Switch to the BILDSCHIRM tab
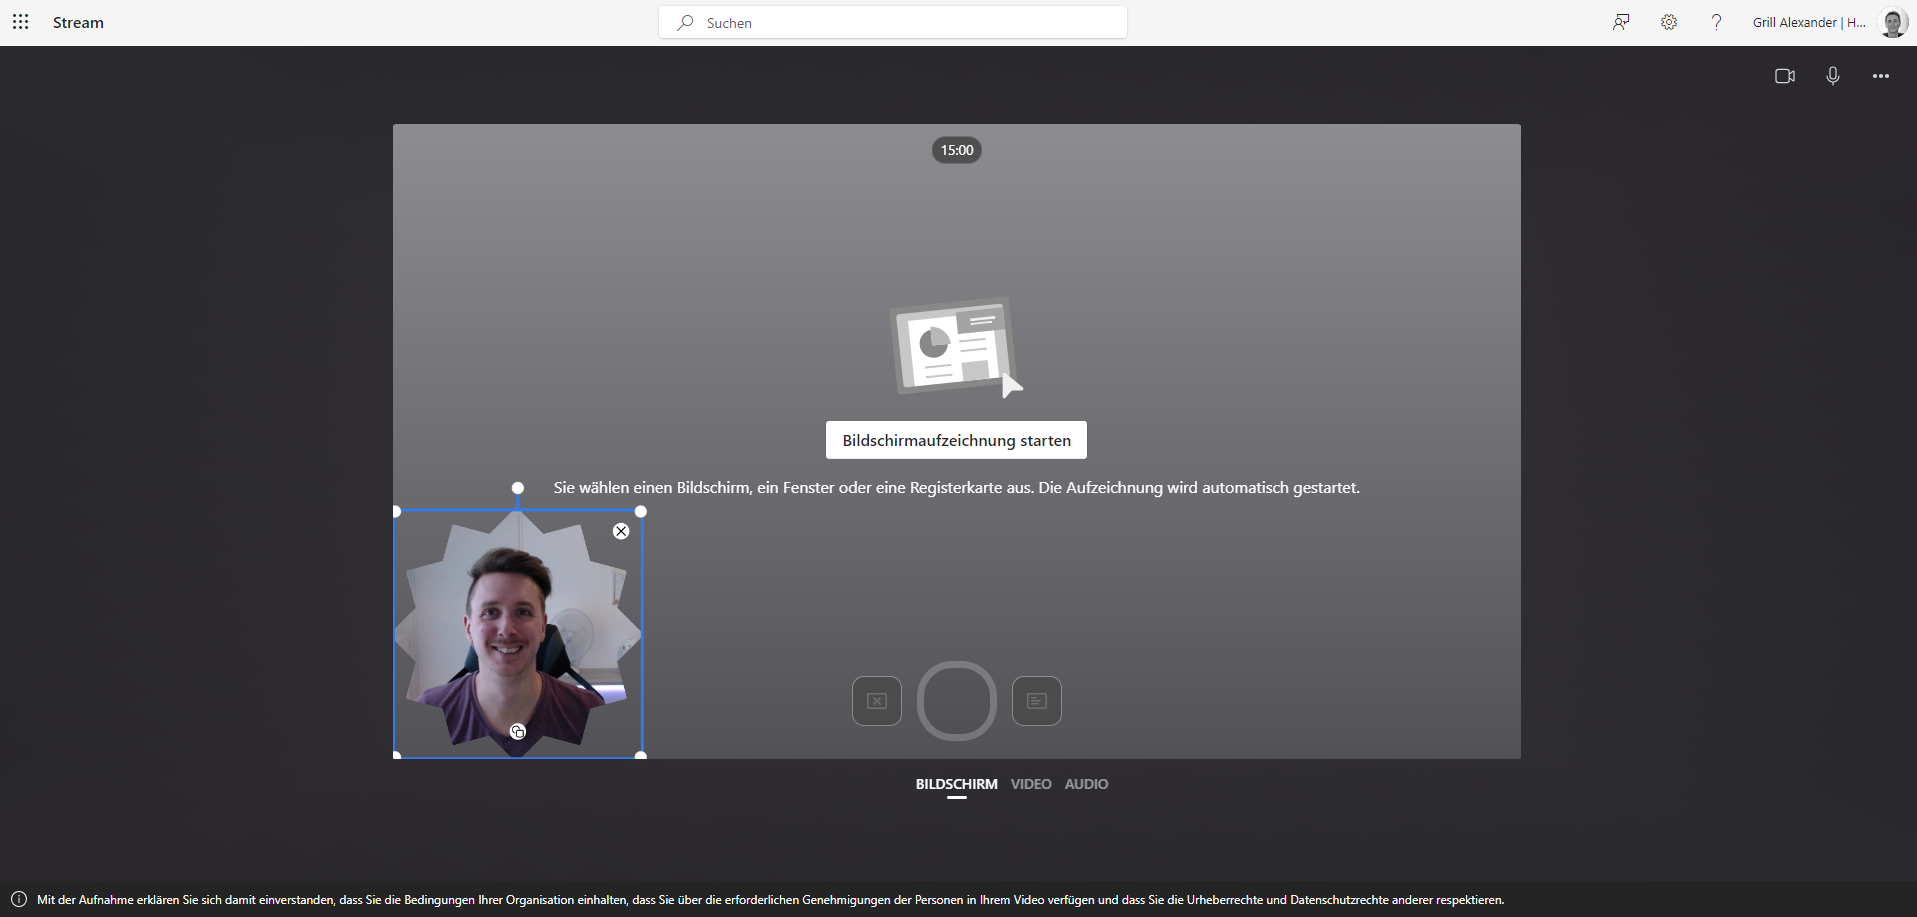The image size is (1917, 917). (956, 784)
